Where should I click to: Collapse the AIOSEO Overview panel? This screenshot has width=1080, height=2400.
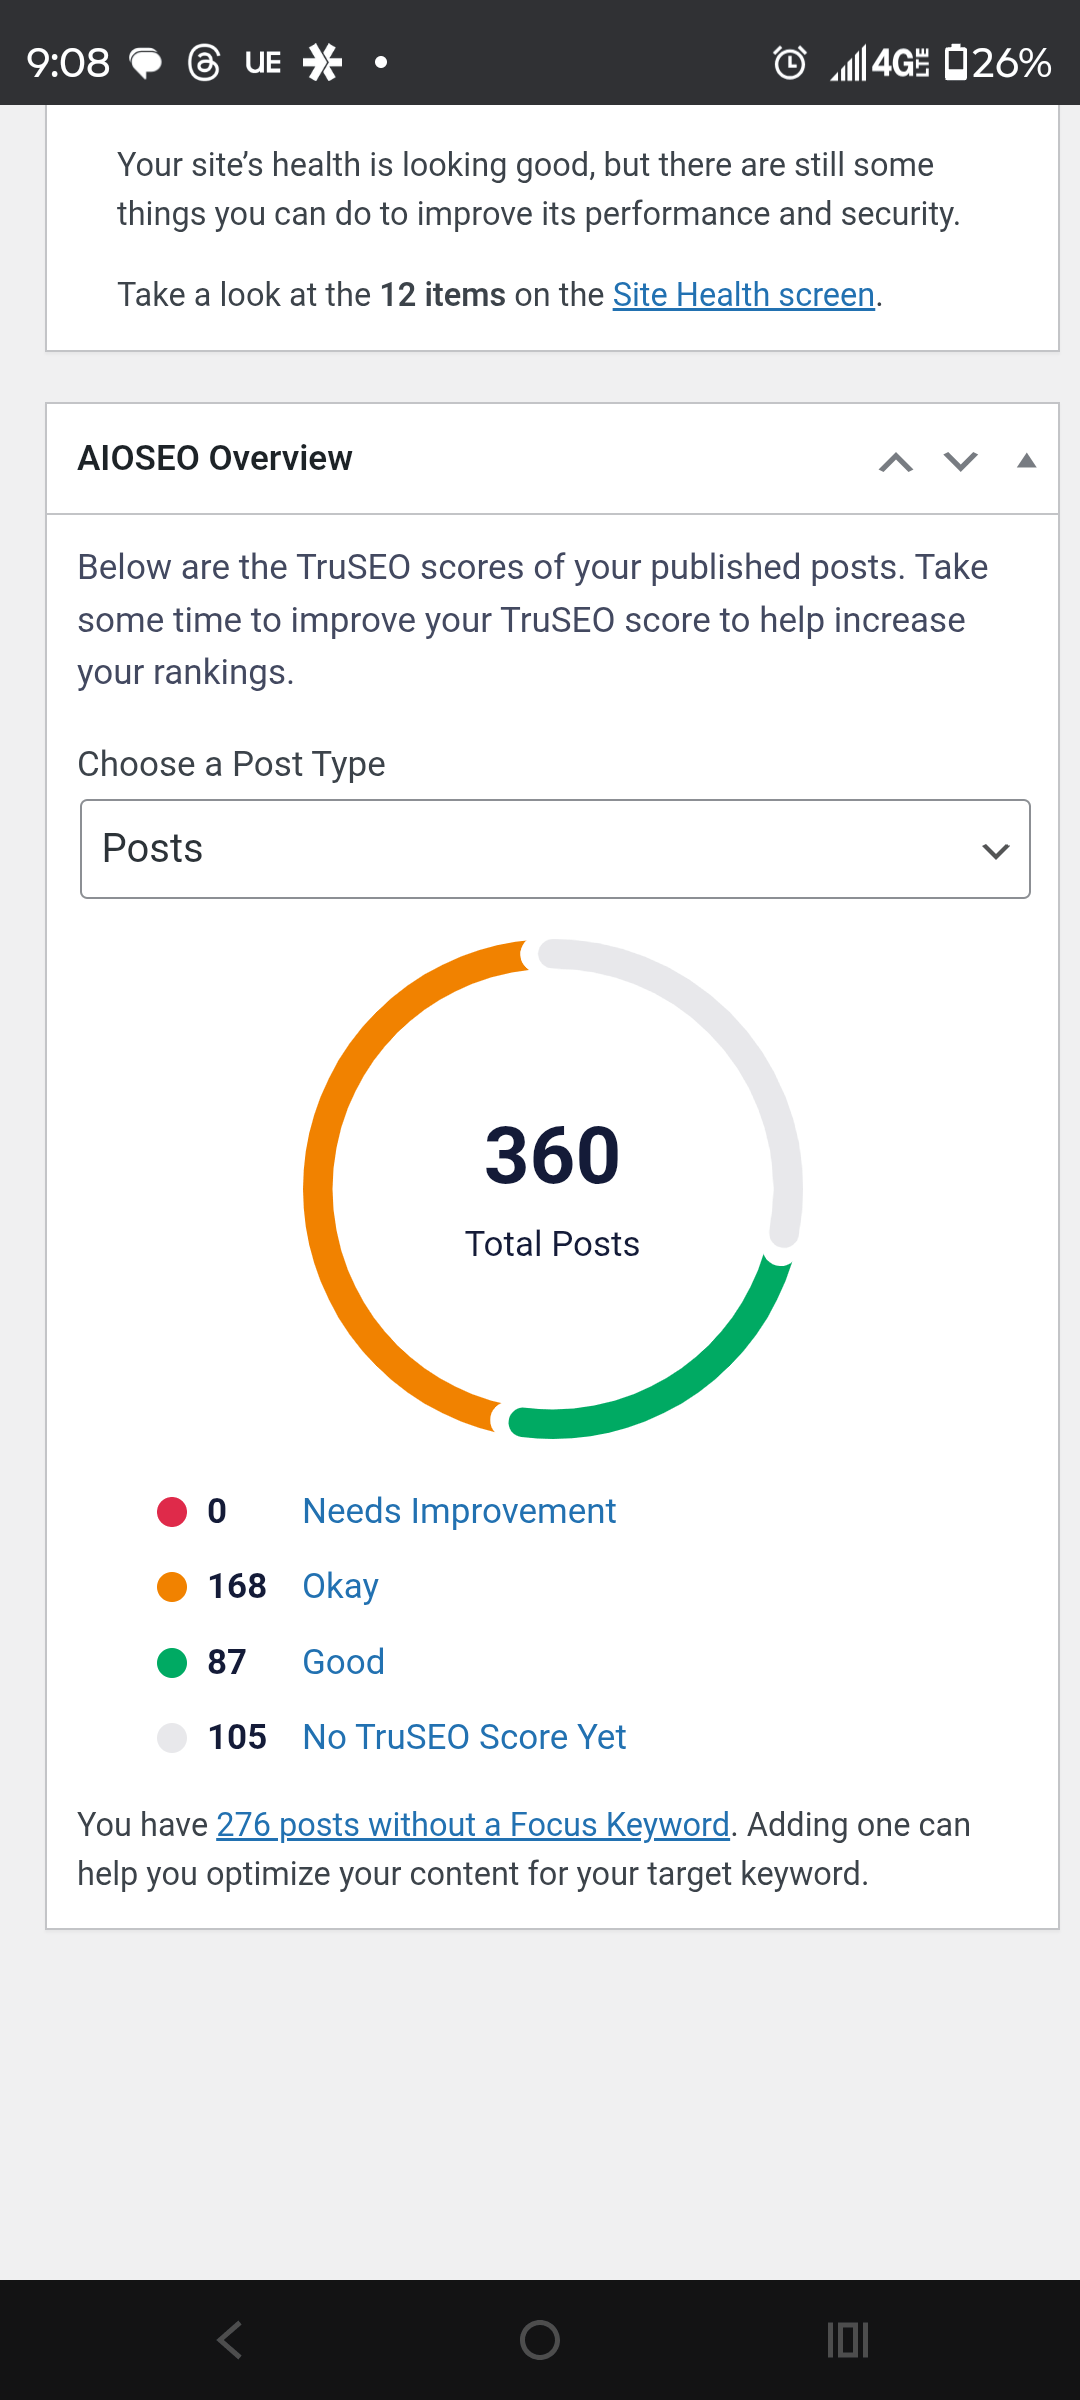[1026, 461]
